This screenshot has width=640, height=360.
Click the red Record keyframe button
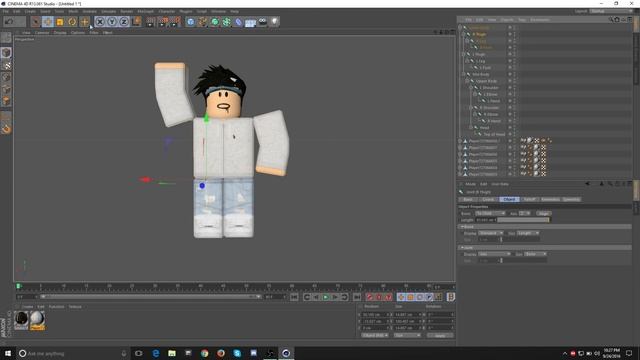click(369, 297)
